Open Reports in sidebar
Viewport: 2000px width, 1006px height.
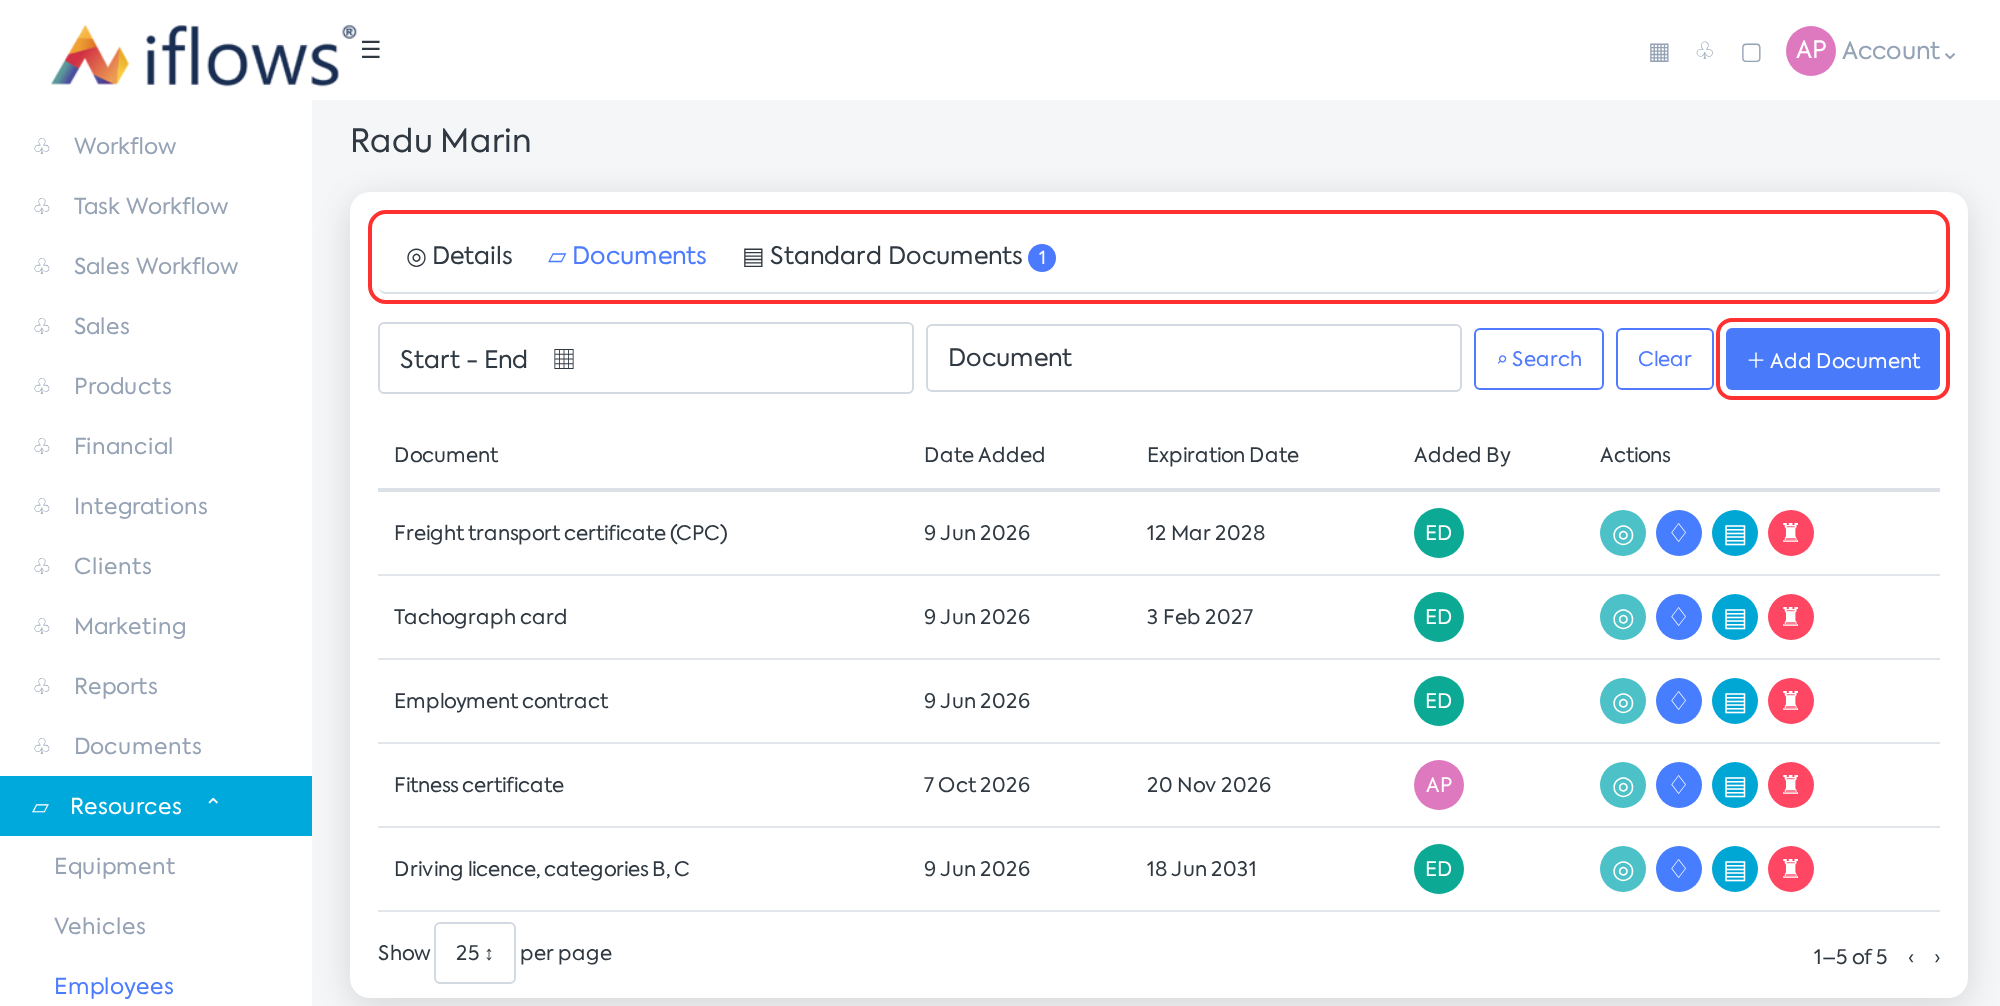[116, 686]
